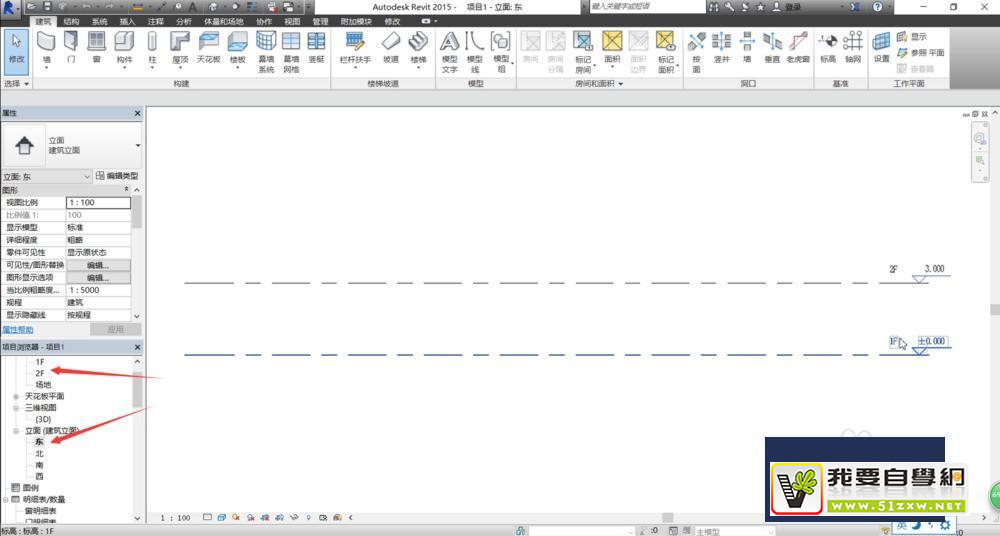
Task: Click 编辑 button for 可见性/图形替换
Action: click(98, 265)
